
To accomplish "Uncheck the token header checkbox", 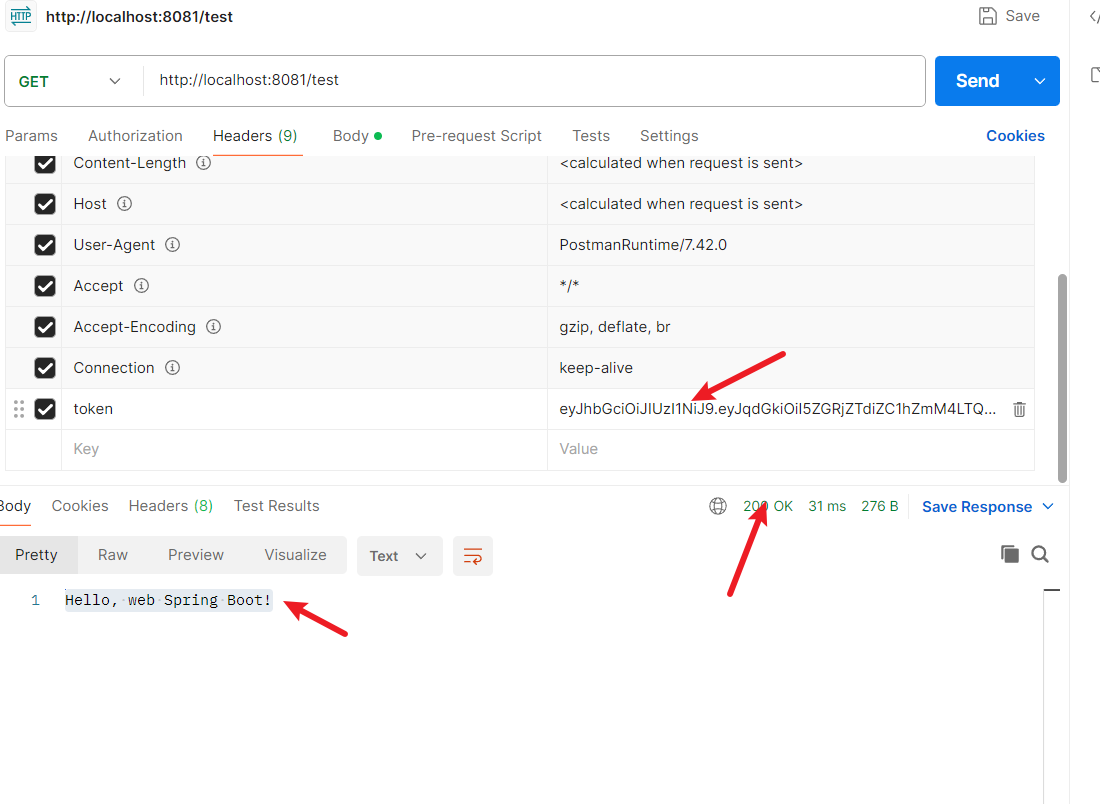I will [x=45, y=409].
